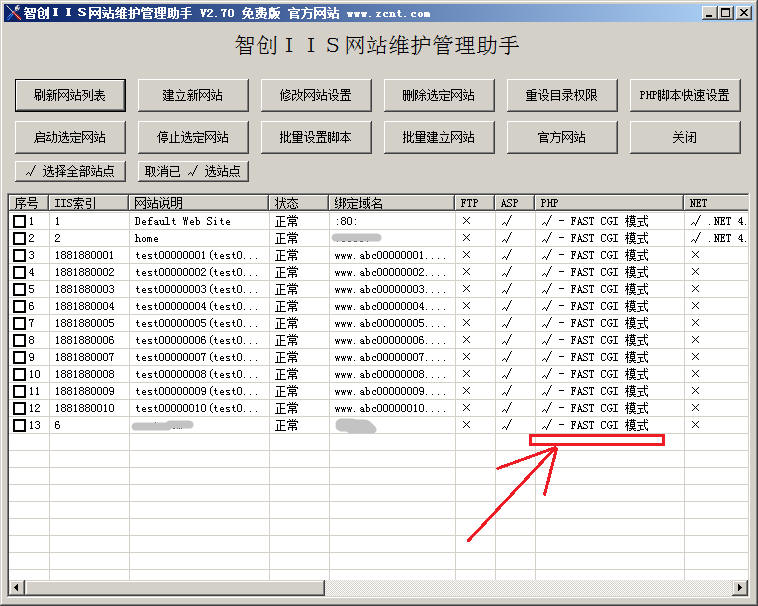This screenshot has width=758, height=606.
Task: Enable checkbox for row 8 test00000006
Action: [19, 340]
